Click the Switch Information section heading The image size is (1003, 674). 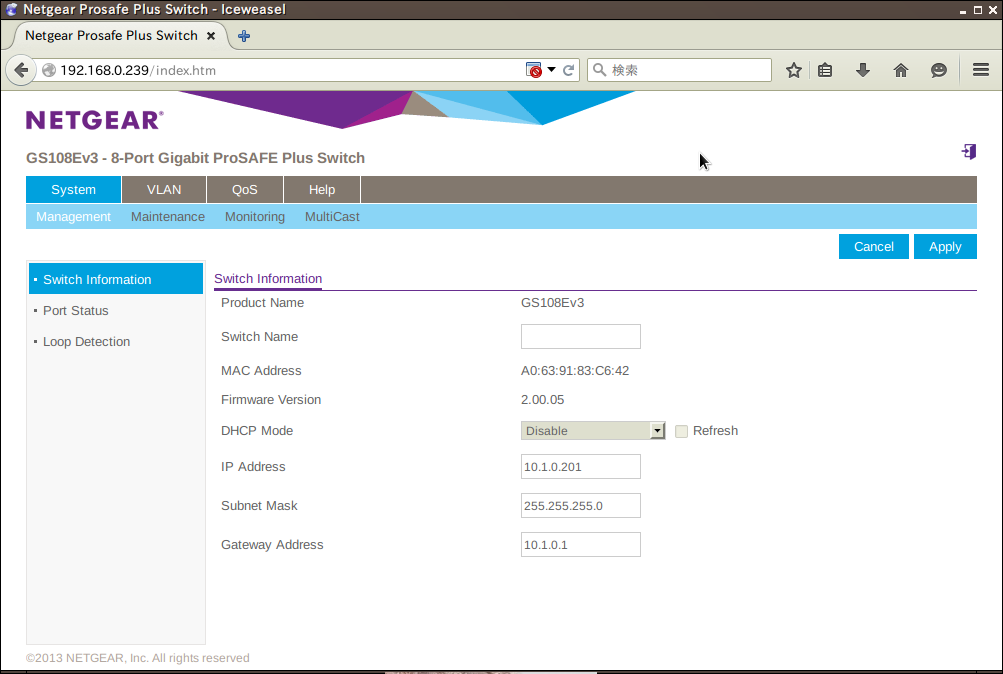coord(268,279)
